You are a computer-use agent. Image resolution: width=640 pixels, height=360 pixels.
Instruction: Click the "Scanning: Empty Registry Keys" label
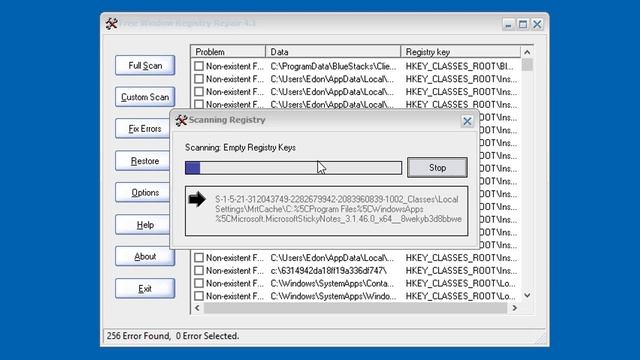[240, 147]
